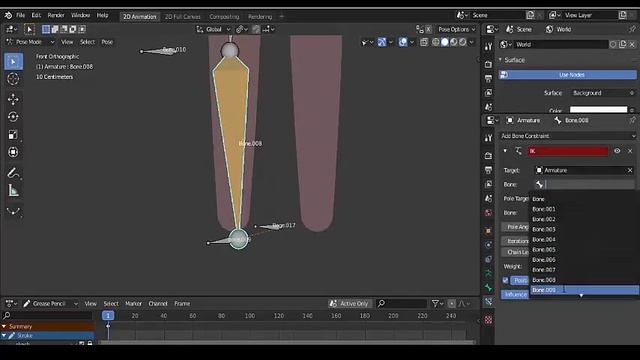
Task: Open the Bone properties tab
Action: [x=489, y=288]
